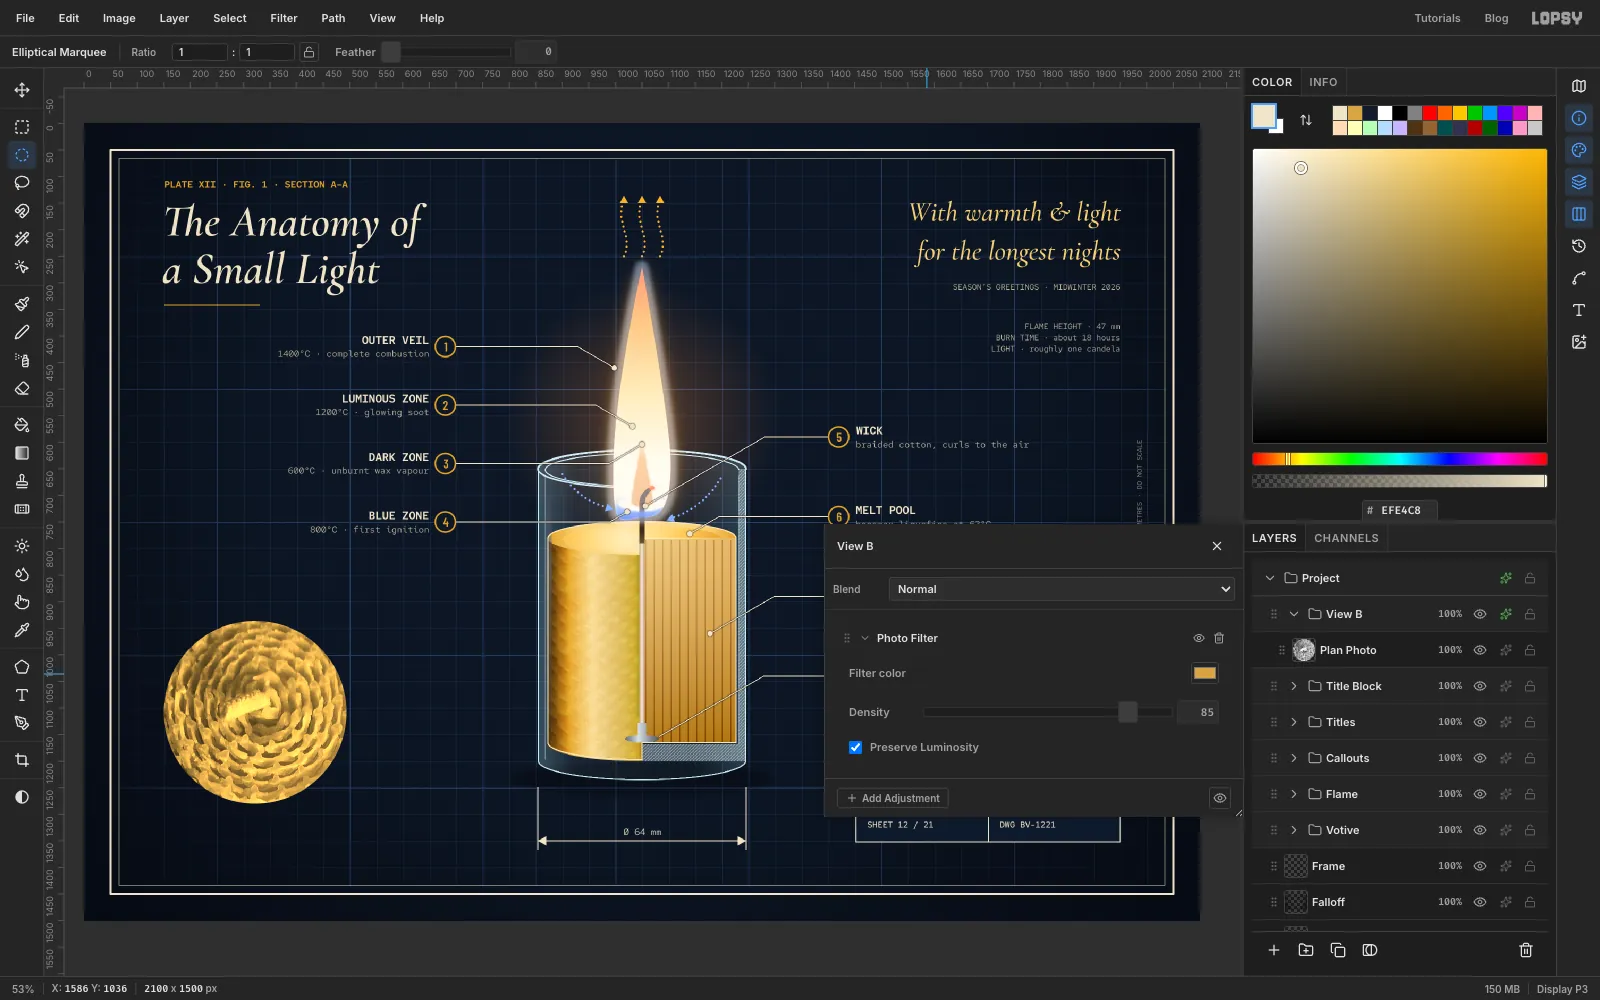Swap foreground and background colors
Viewport: 1600px width, 1000px height.
[x=1306, y=120]
